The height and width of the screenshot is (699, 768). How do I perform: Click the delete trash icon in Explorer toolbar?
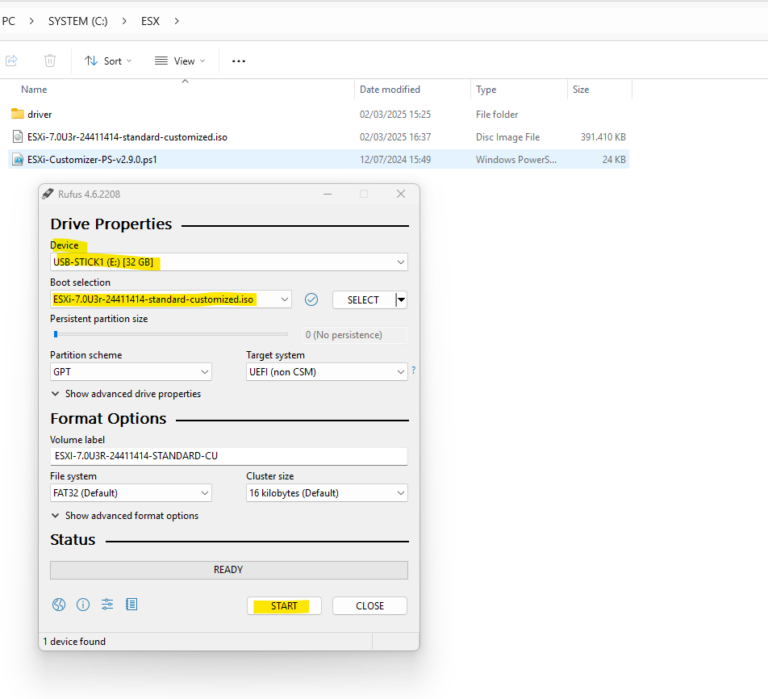click(50, 61)
